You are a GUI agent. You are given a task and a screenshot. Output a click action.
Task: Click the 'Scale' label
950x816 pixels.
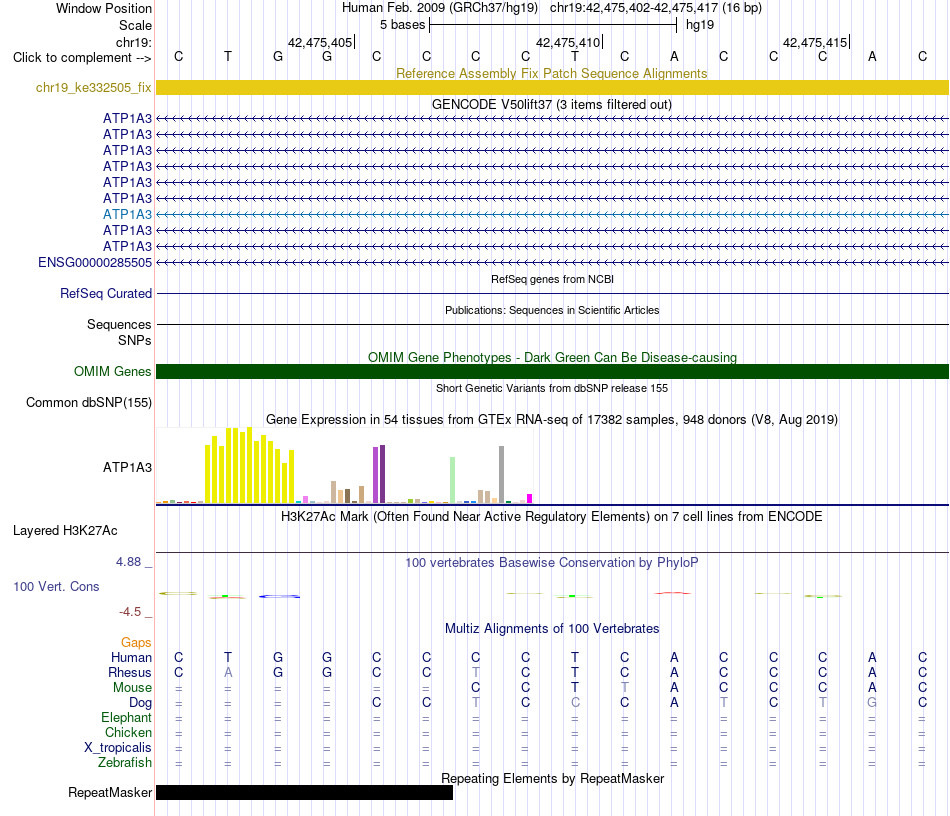point(135,25)
